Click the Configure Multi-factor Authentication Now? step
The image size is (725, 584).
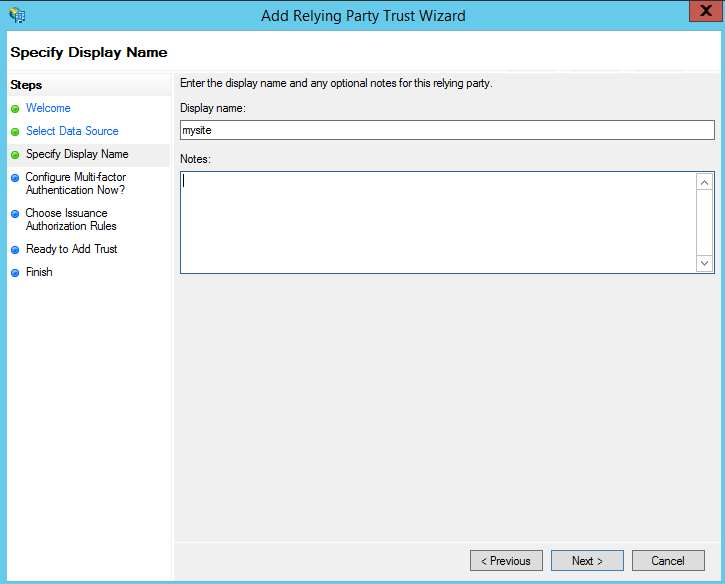click(x=75, y=184)
